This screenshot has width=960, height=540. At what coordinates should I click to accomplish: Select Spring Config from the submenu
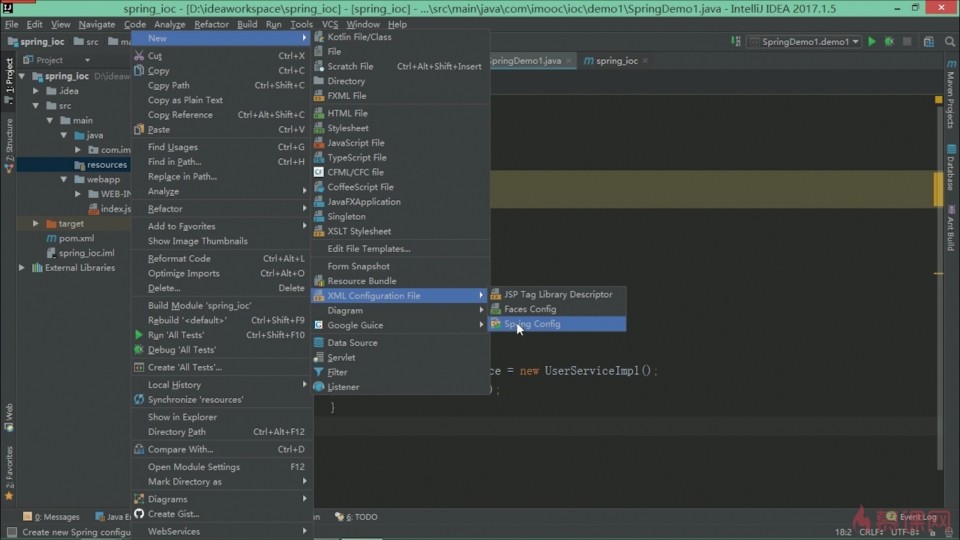tap(532, 324)
